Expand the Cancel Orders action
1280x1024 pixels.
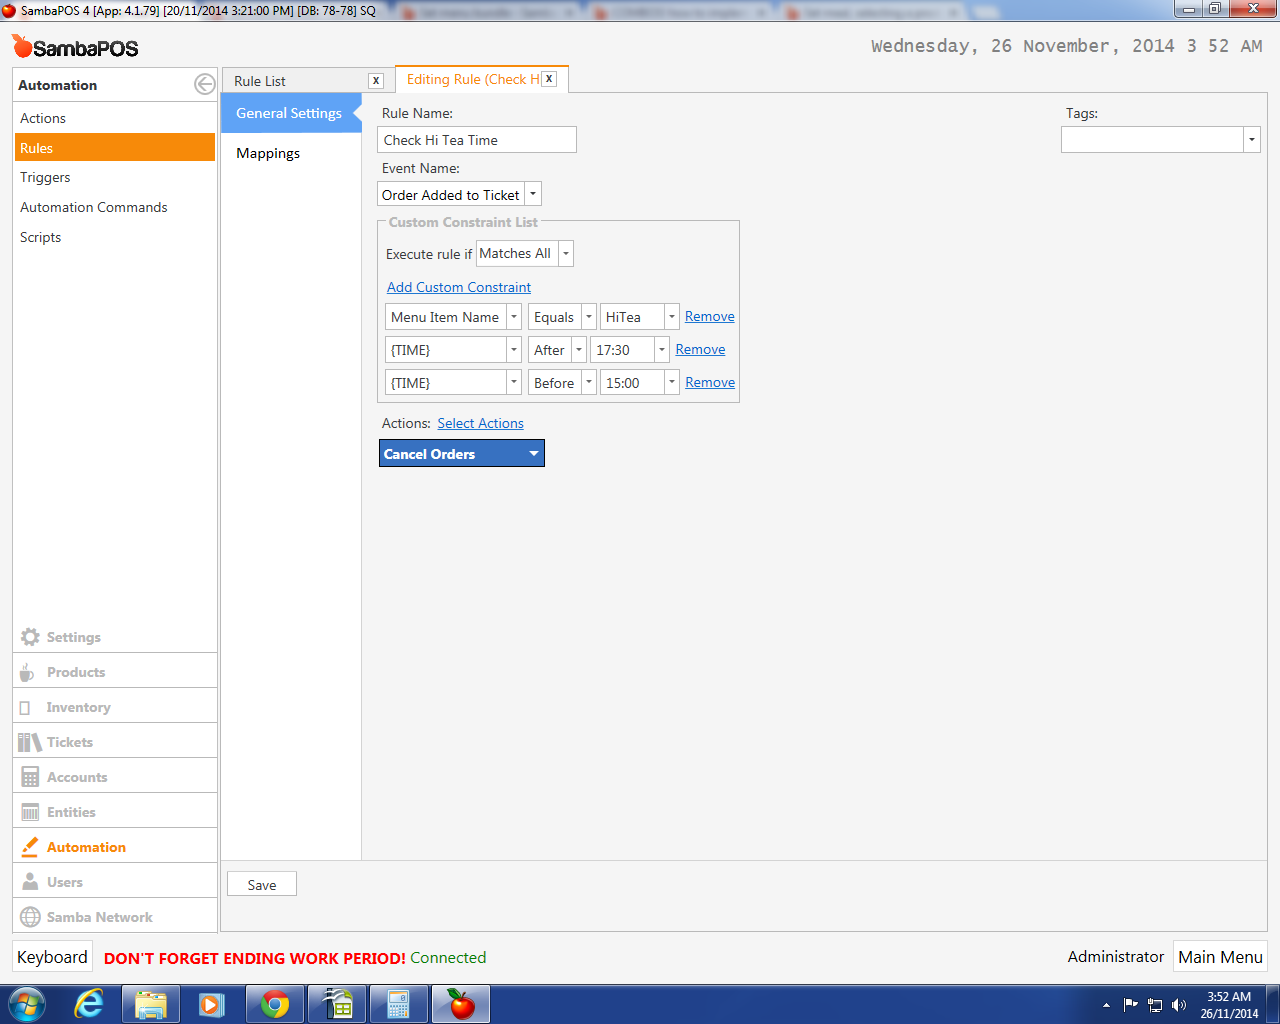point(534,454)
